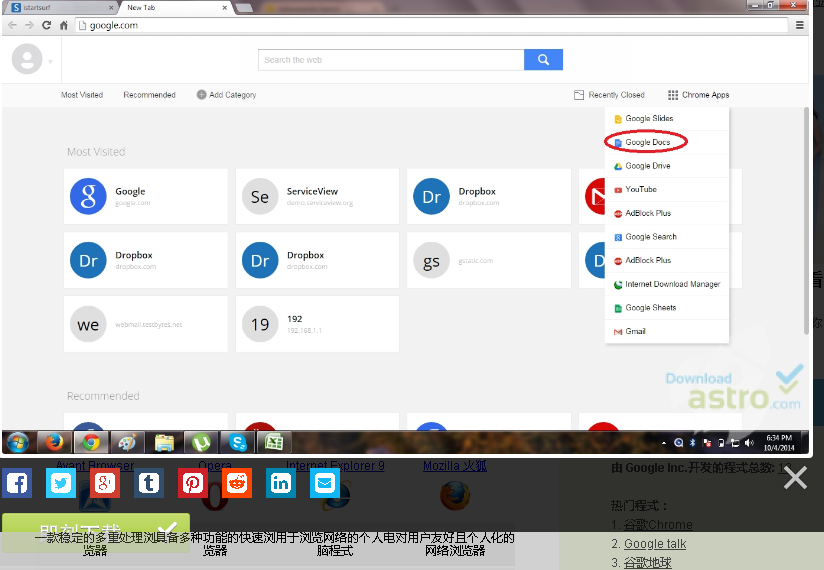The height and width of the screenshot is (570, 824).
Task: Open a new tab with tab button
Action: point(243,7)
